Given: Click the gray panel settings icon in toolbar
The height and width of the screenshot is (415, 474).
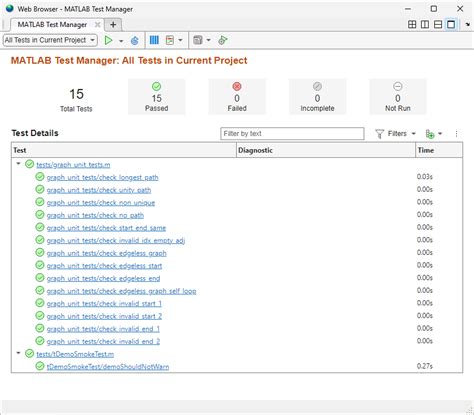Looking at the screenshot, I should [198, 40].
